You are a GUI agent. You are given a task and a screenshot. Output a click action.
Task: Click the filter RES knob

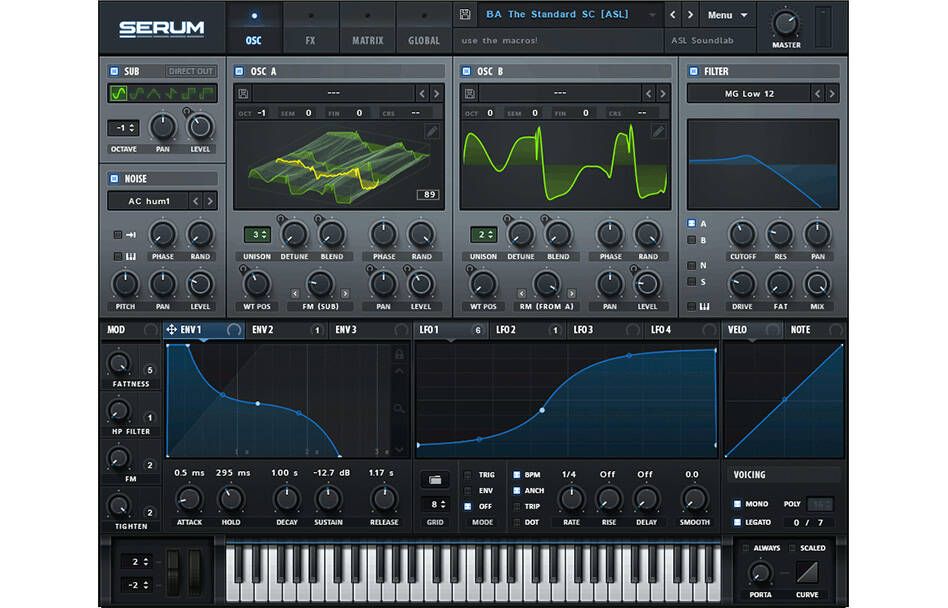pyautogui.click(x=779, y=234)
